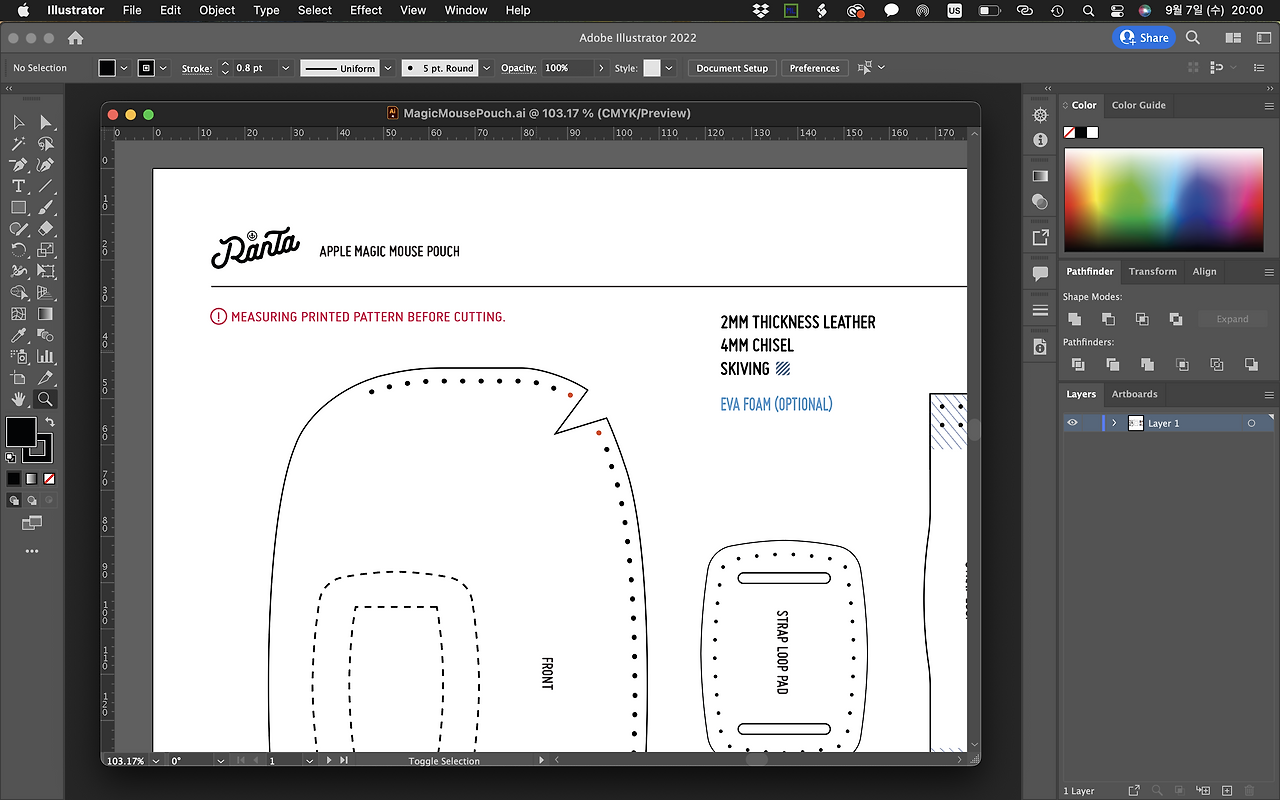Pick a color from the spectrum

[1163, 200]
